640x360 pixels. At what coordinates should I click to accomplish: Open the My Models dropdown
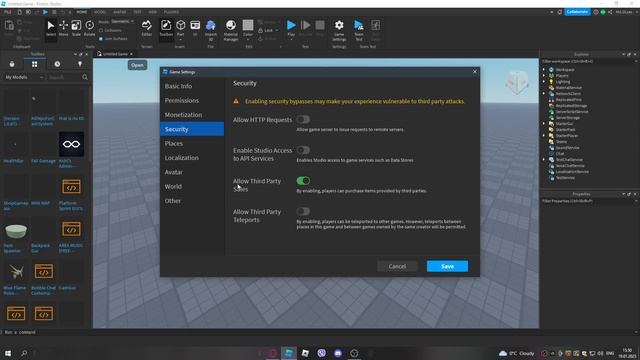23,77
